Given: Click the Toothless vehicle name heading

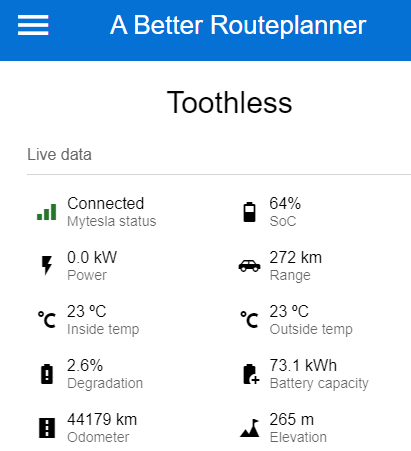Looking at the screenshot, I should click(x=229, y=103).
